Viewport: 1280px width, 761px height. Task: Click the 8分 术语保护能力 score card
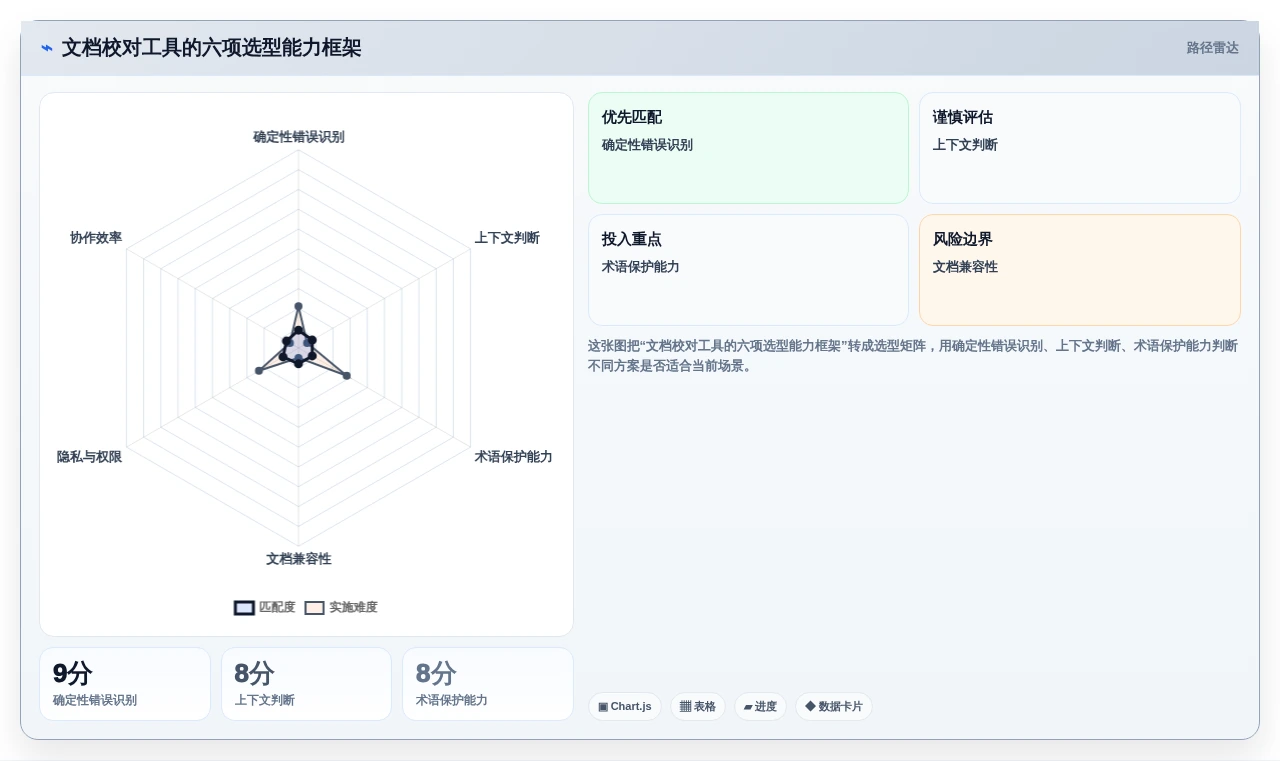tap(488, 684)
